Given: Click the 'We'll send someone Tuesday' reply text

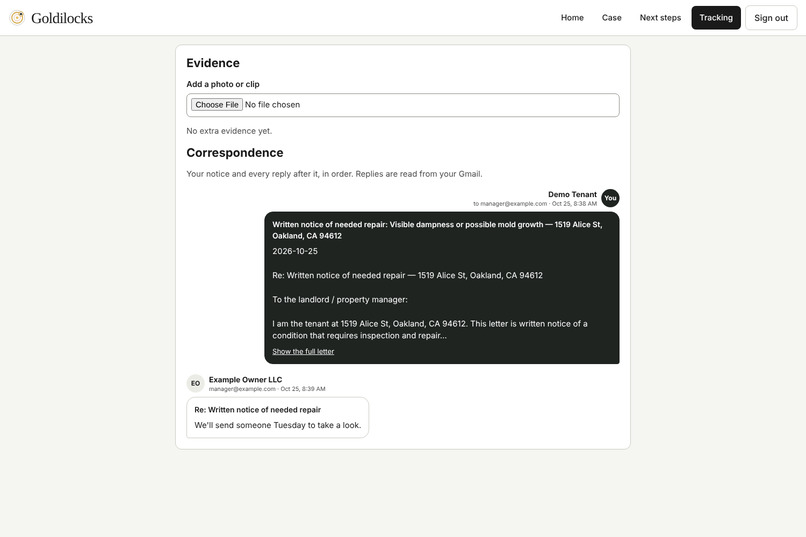Looking at the screenshot, I should pyautogui.click(x=278, y=425).
